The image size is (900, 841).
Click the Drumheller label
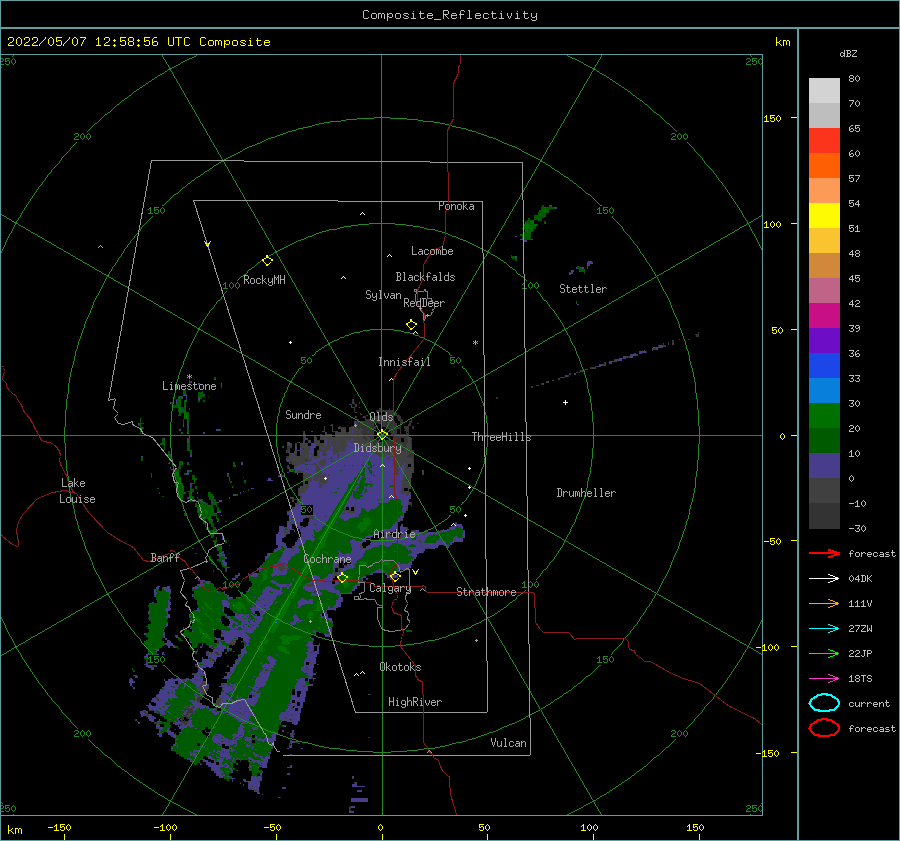click(x=586, y=493)
